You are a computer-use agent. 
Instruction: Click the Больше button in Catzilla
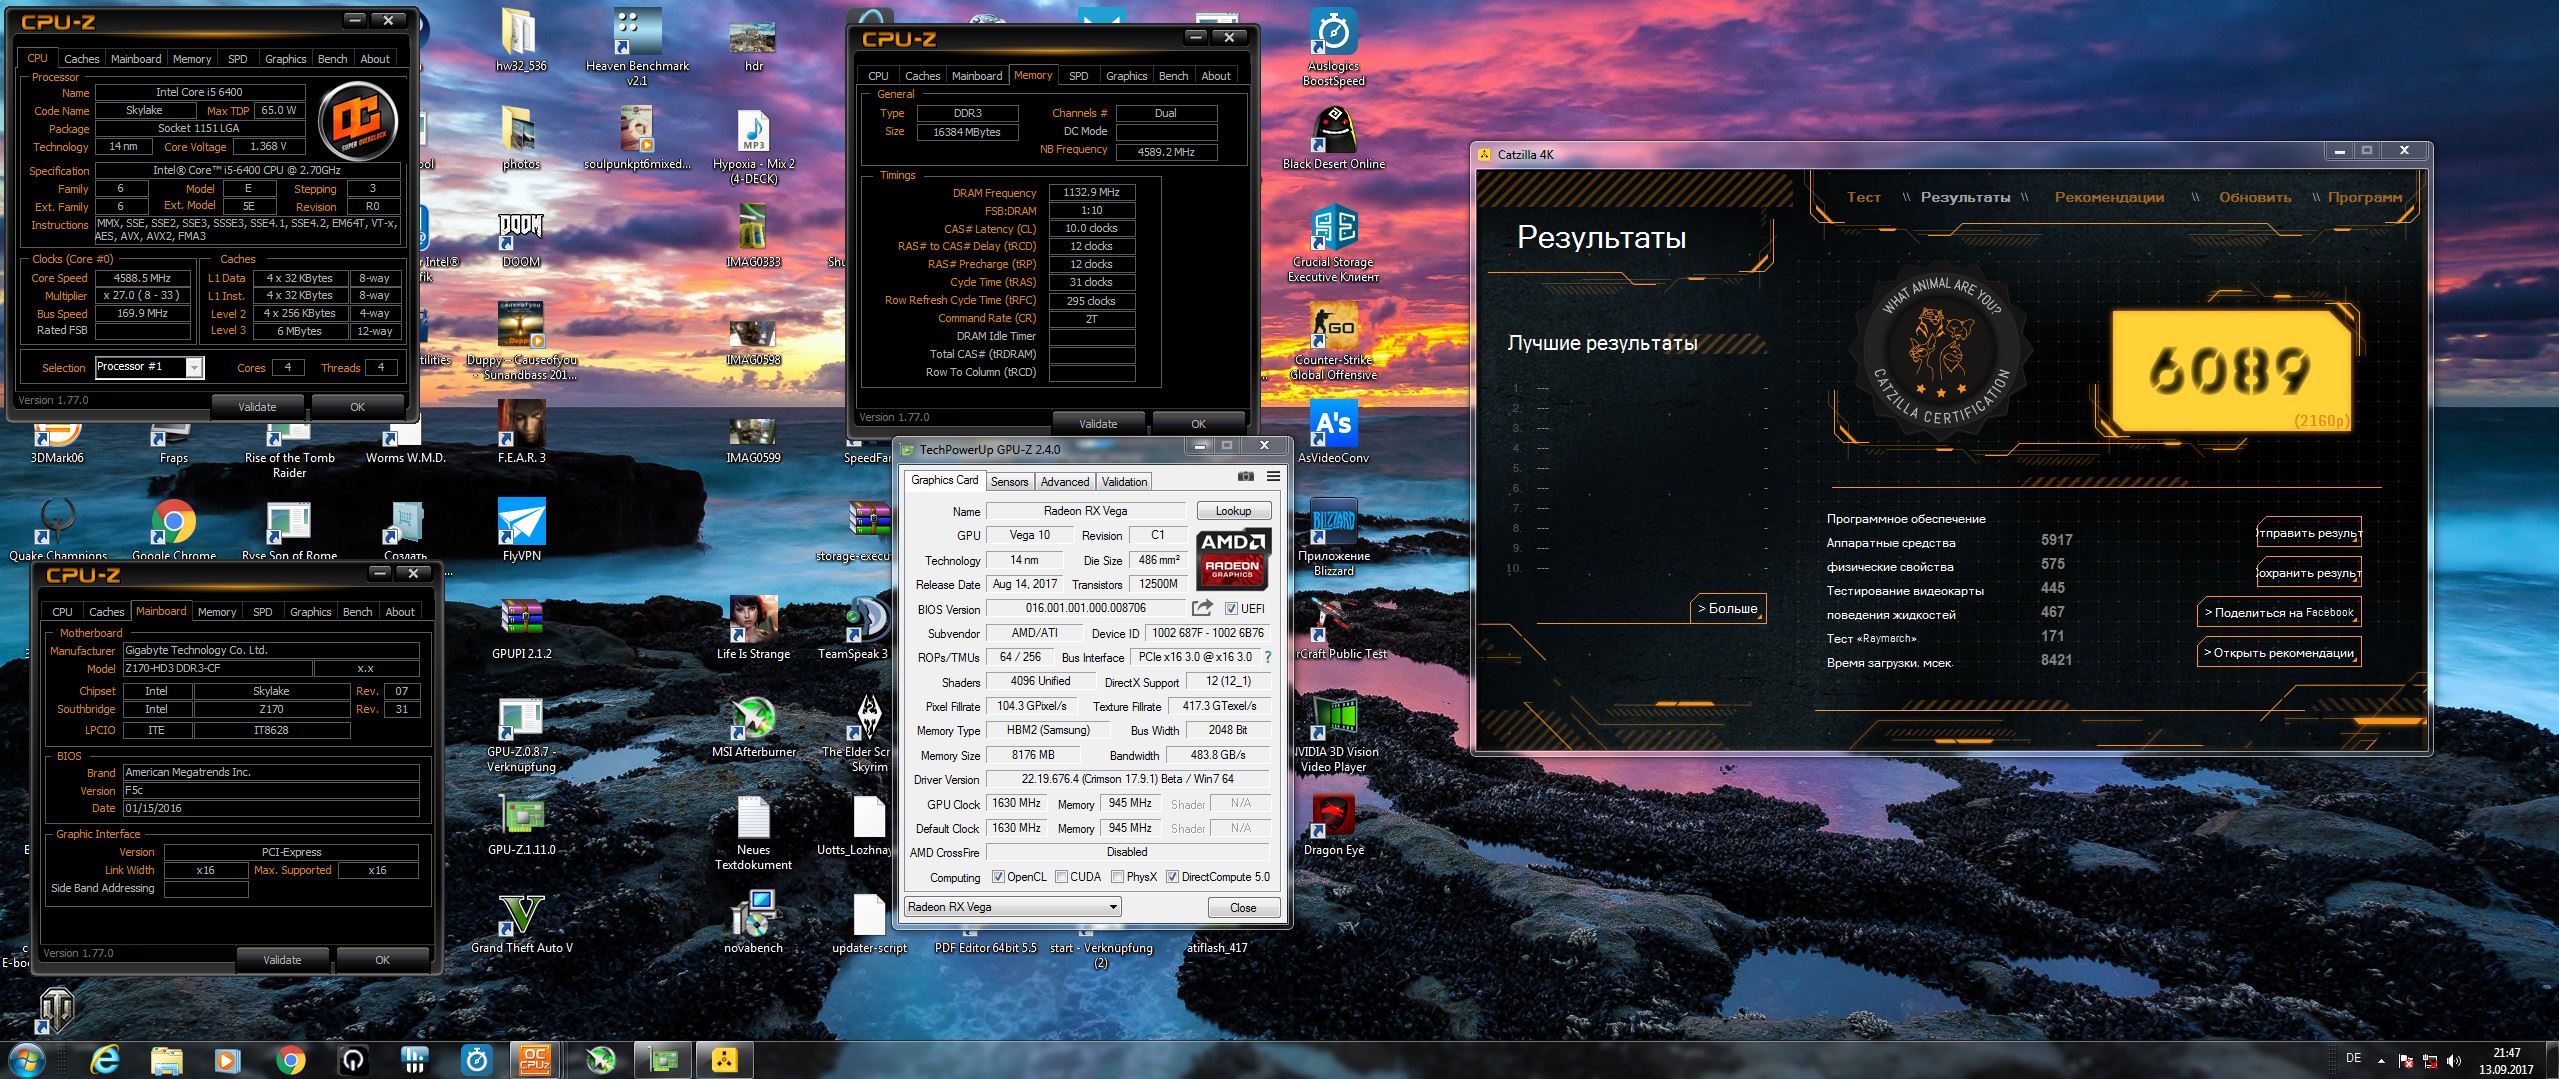pyautogui.click(x=1727, y=608)
